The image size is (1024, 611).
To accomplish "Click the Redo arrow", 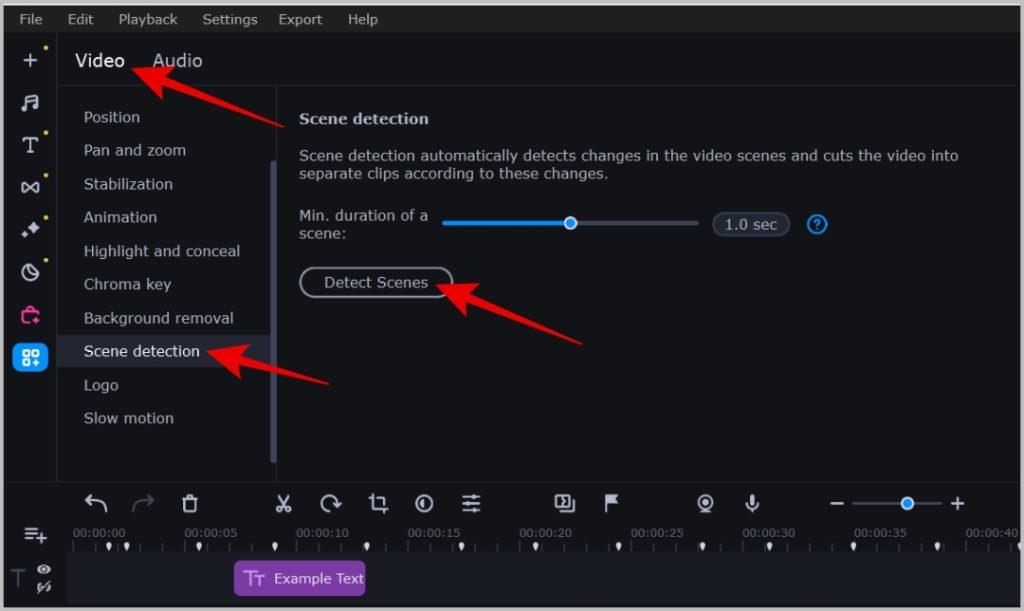I will (x=142, y=503).
